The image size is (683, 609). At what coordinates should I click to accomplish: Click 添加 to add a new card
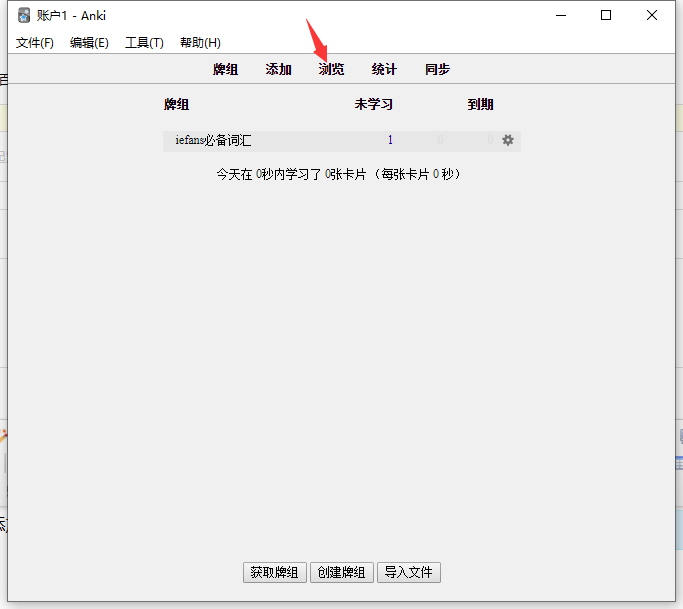[x=279, y=70]
